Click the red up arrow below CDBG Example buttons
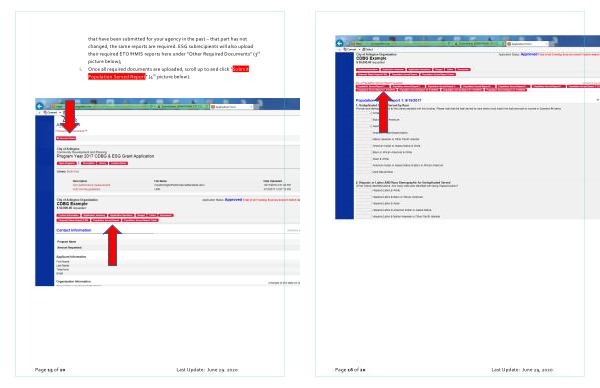Viewport: 600px width, 388px height. click(x=112, y=245)
